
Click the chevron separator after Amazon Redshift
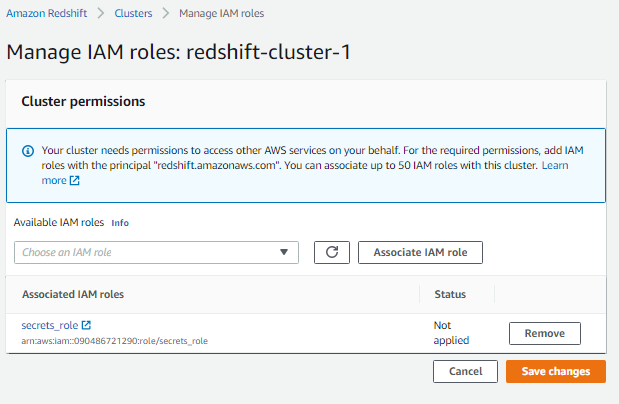coord(101,13)
